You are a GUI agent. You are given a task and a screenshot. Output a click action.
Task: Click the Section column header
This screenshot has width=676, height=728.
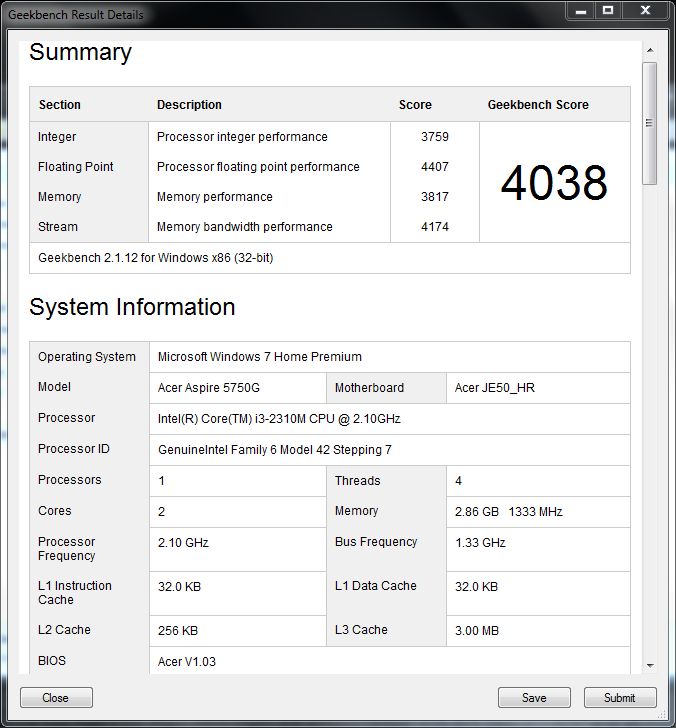[59, 104]
